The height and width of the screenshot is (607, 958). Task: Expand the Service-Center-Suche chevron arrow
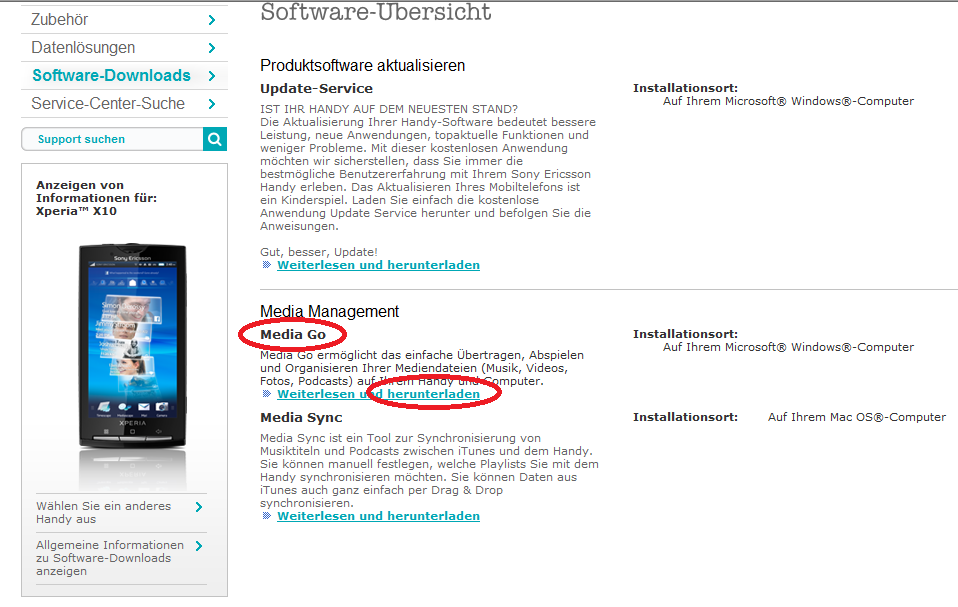[212, 104]
